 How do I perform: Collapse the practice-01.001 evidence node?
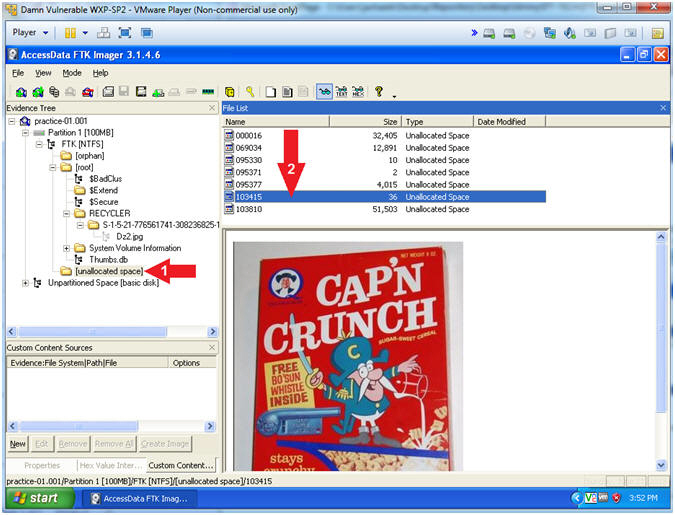pos(12,121)
